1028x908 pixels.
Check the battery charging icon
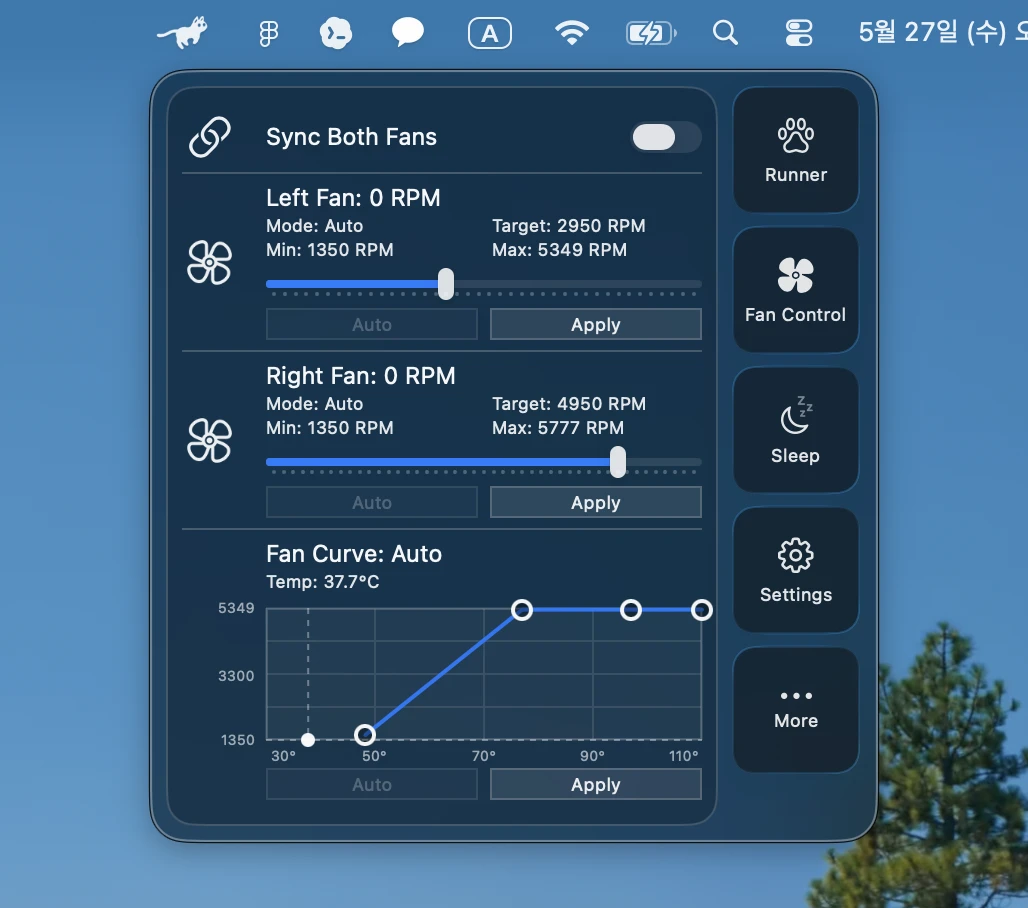point(651,33)
